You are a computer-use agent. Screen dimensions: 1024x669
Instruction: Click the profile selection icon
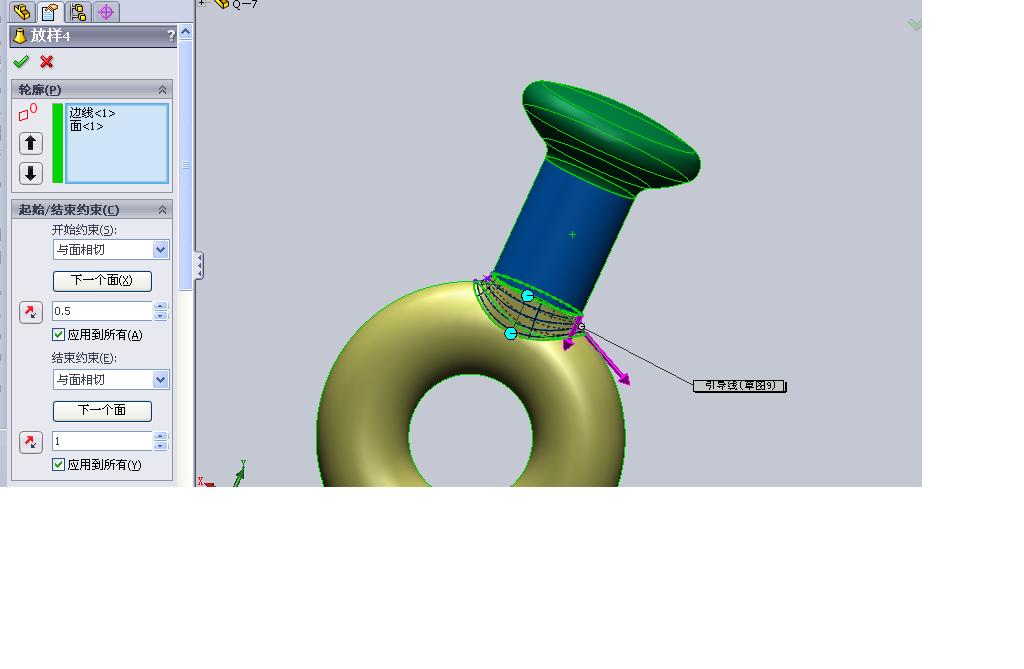coord(27,113)
